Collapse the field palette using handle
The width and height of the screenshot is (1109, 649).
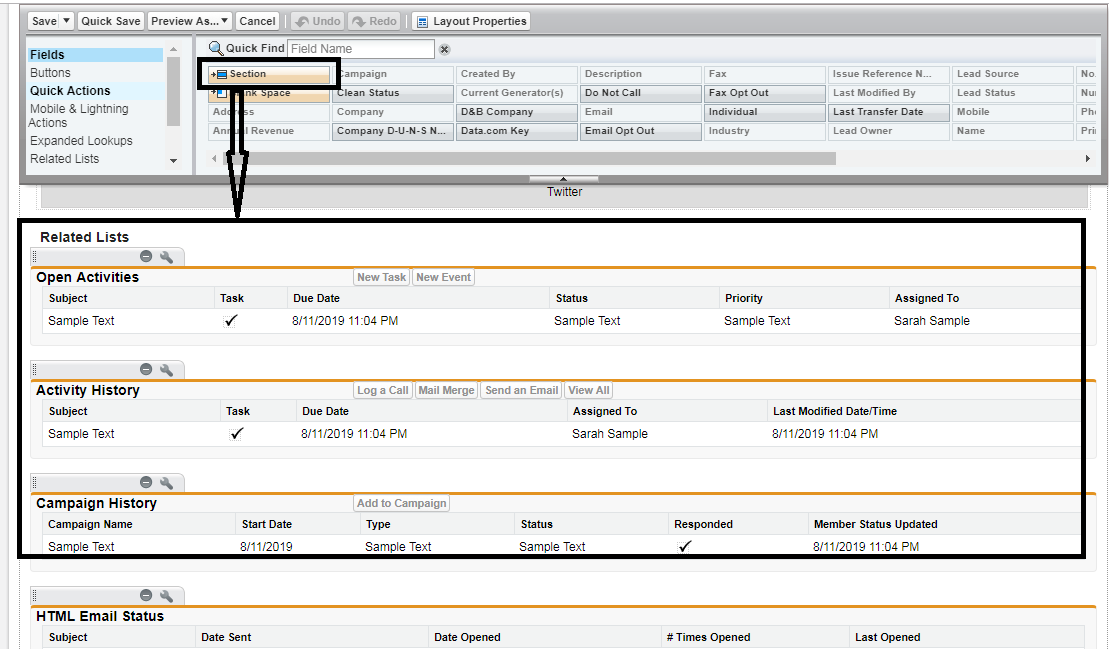click(x=563, y=179)
